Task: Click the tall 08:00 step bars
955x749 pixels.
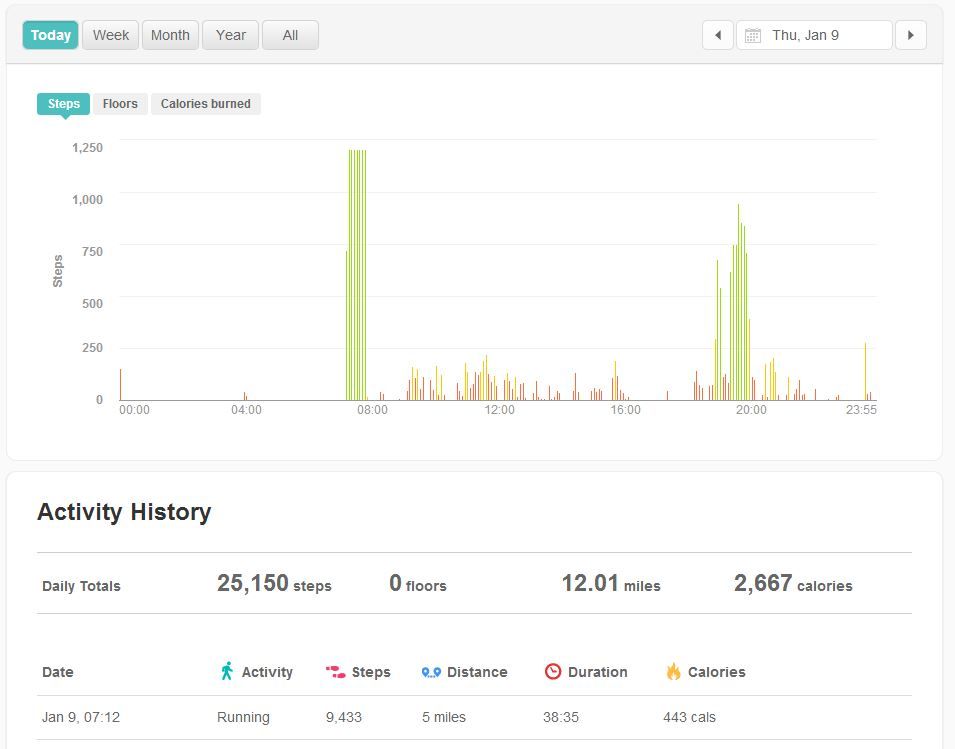Action: point(356,274)
